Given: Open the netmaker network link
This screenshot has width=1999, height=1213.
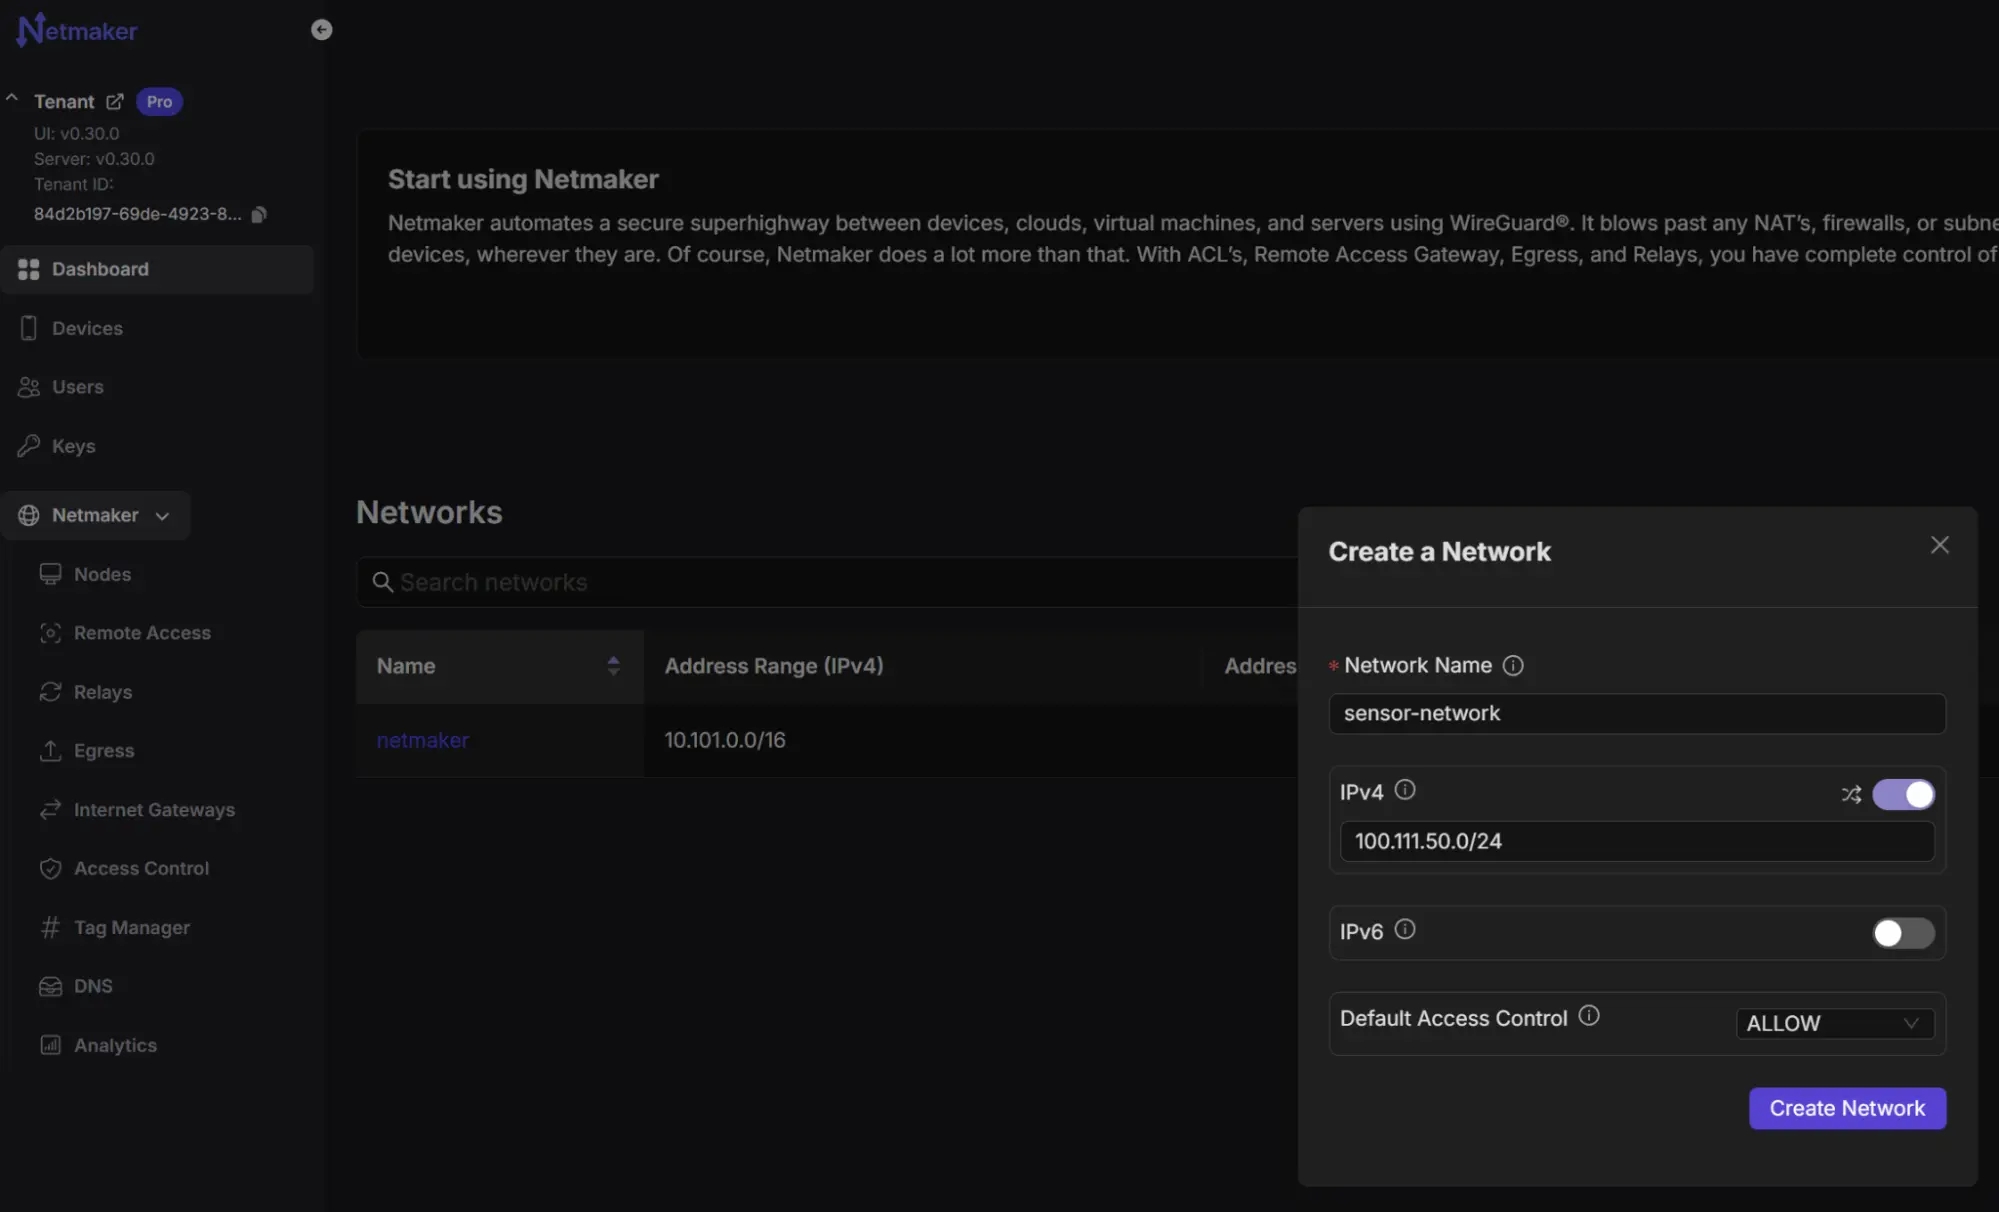Looking at the screenshot, I should point(422,741).
